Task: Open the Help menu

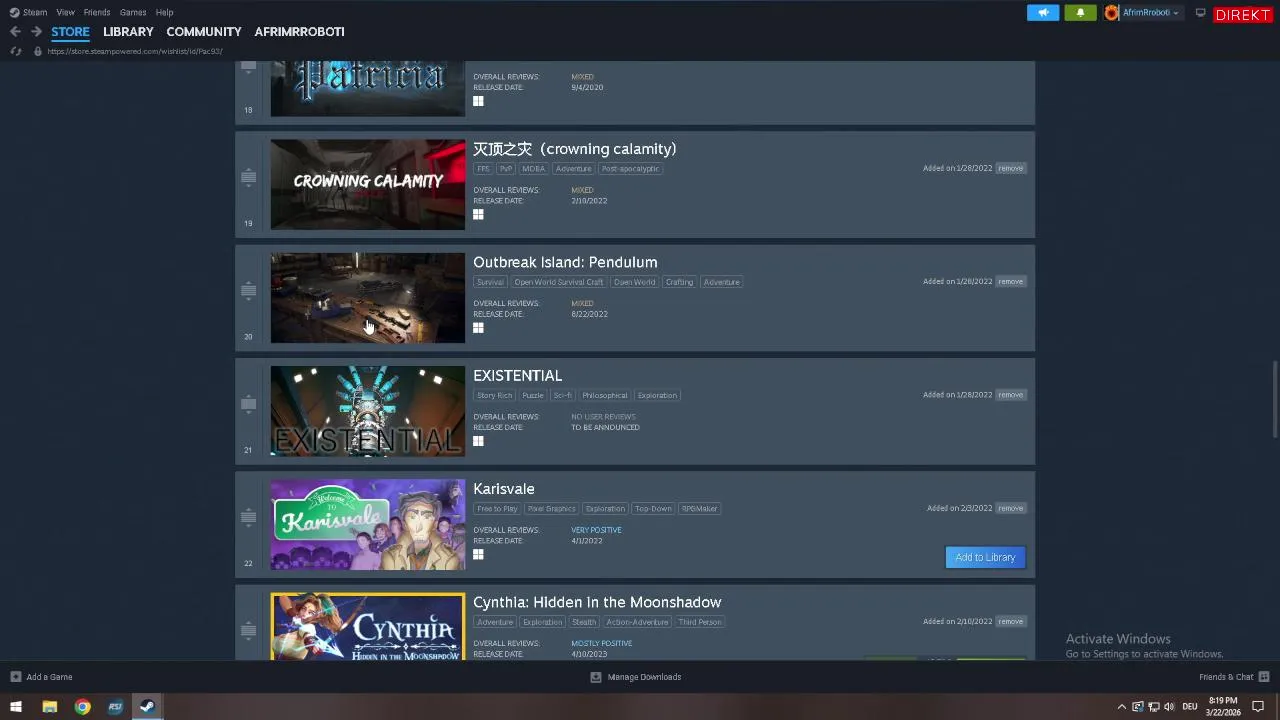Action: (164, 12)
